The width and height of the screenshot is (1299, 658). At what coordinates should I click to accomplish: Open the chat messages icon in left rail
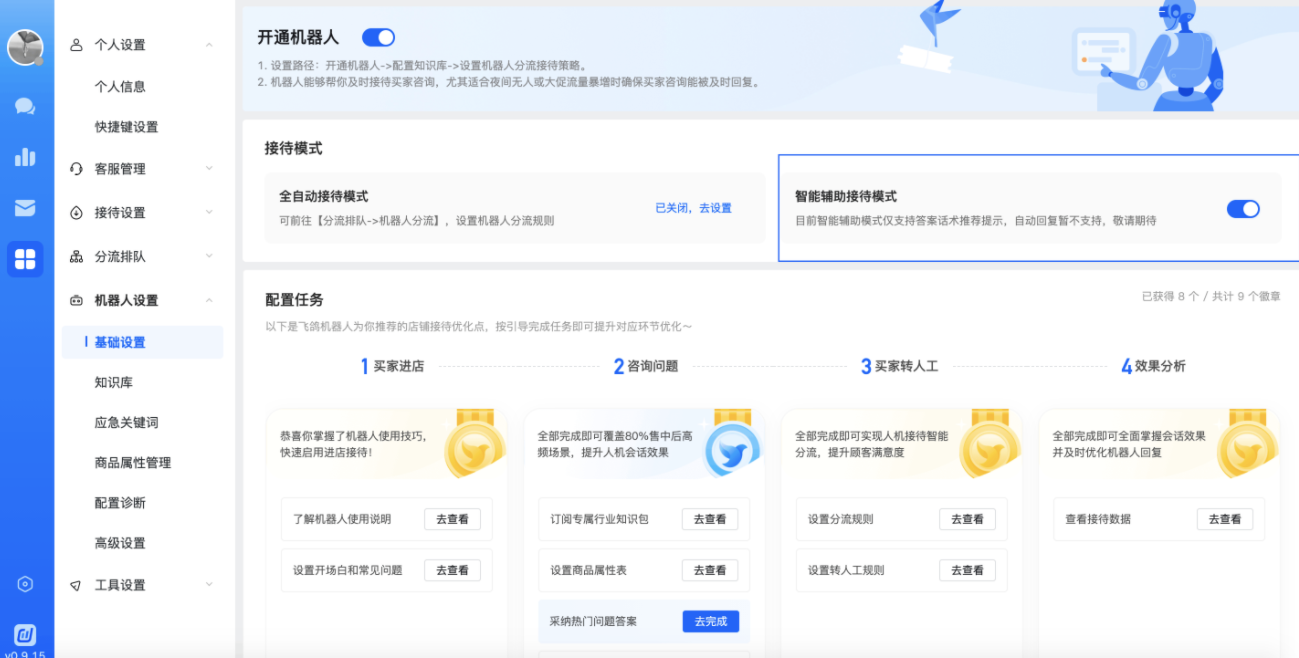click(25, 106)
